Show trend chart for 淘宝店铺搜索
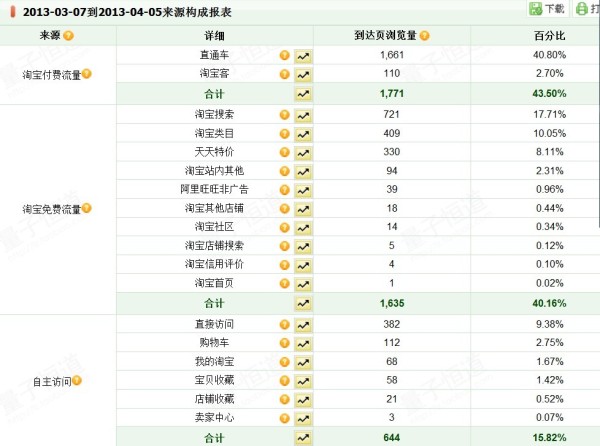Viewport: 600px width, 446px height. click(303, 246)
